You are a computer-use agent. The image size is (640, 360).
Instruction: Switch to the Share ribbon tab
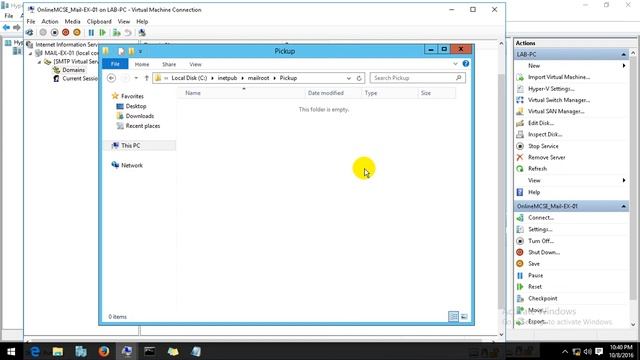169,64
